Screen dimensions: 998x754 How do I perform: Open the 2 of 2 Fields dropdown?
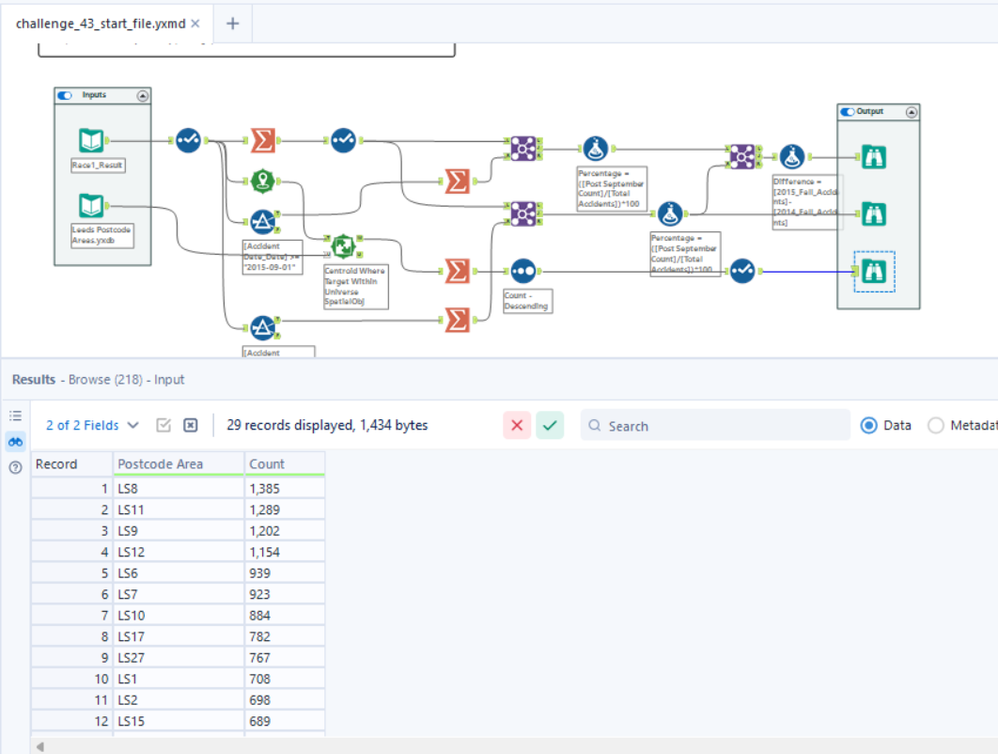(92, 425)
